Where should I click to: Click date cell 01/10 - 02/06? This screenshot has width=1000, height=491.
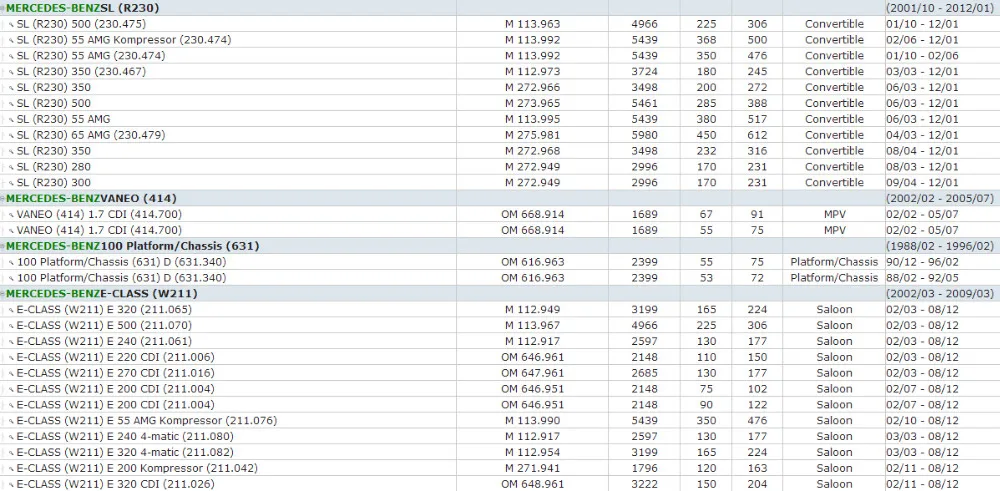tap(922, 55)
